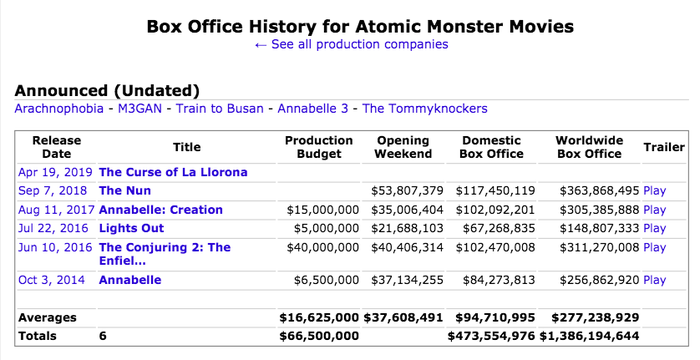Open the Annabelle 3 announced link
700x360 pixels.
[312, 109]
